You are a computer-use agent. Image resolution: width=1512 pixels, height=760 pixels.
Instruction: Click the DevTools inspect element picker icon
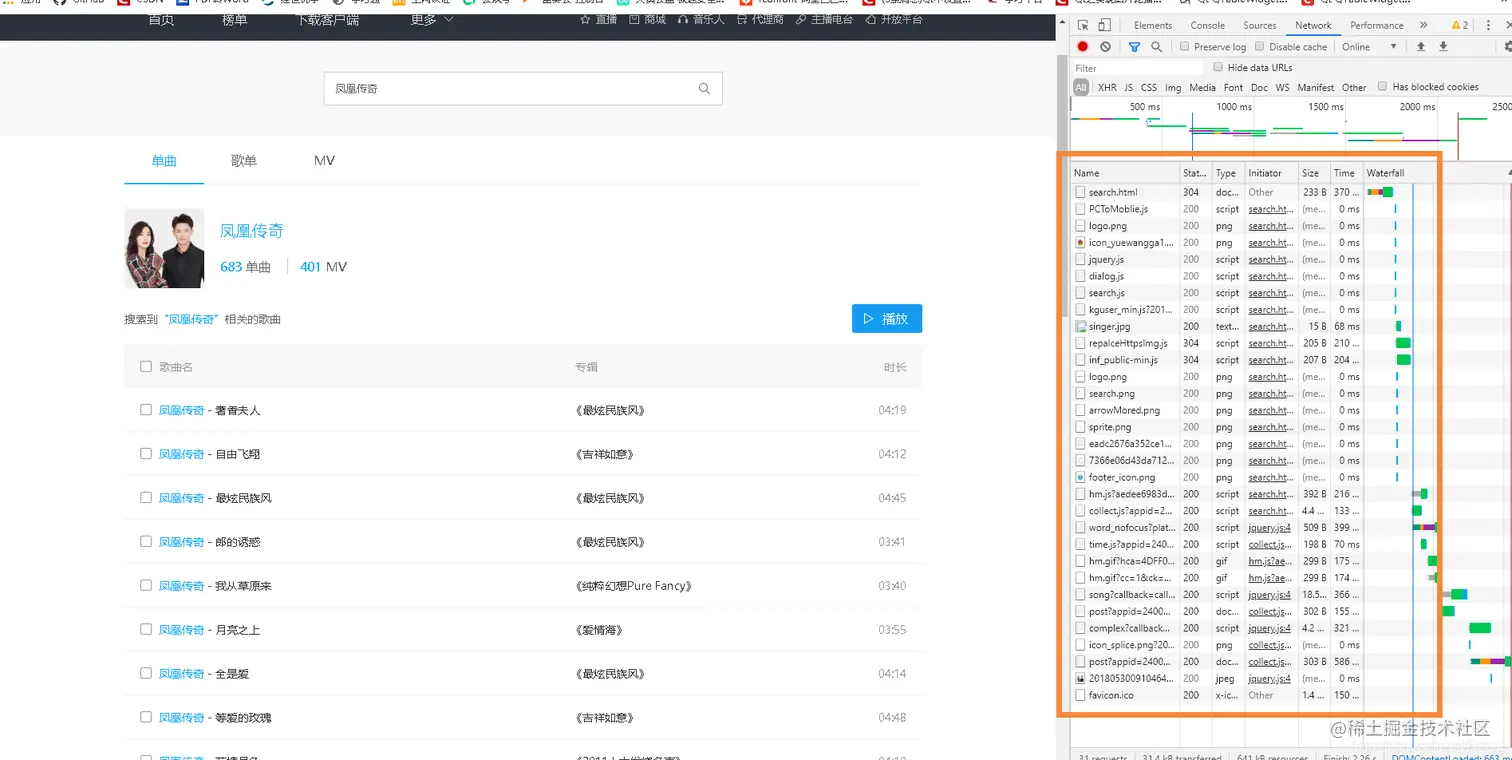point(1083,25)
